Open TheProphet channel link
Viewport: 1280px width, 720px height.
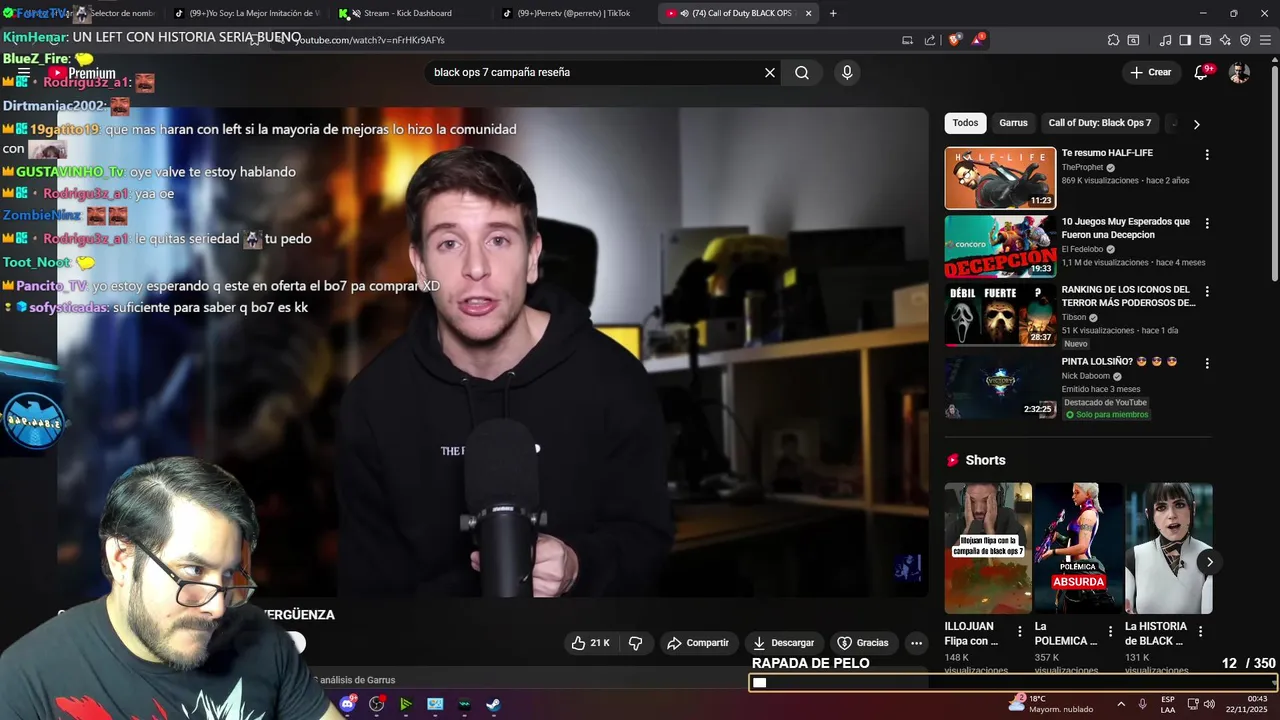pos(1083,167)
